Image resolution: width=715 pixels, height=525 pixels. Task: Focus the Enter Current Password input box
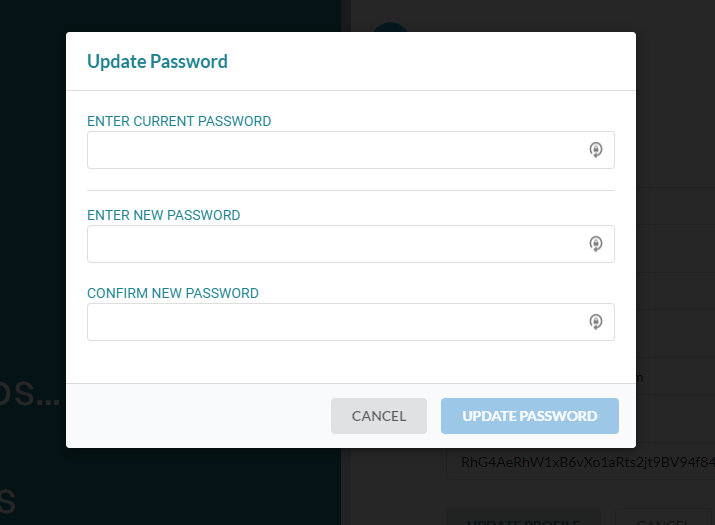click(x=351, y=150)
